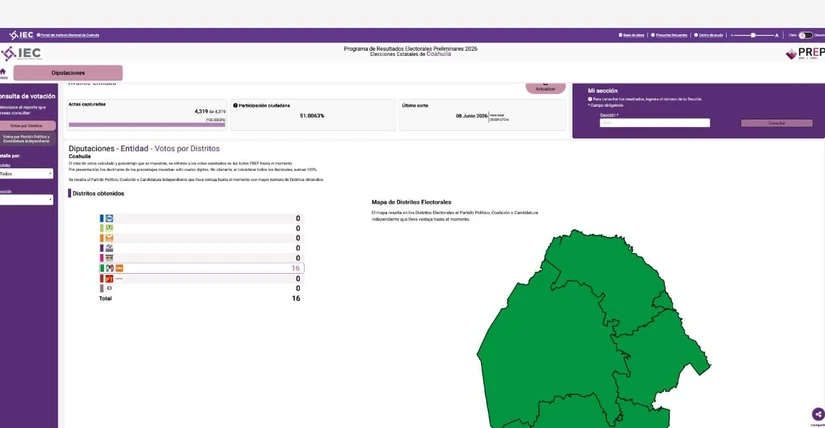Select the orange party logo row
The image size is (825, 428).
[202, 238]
